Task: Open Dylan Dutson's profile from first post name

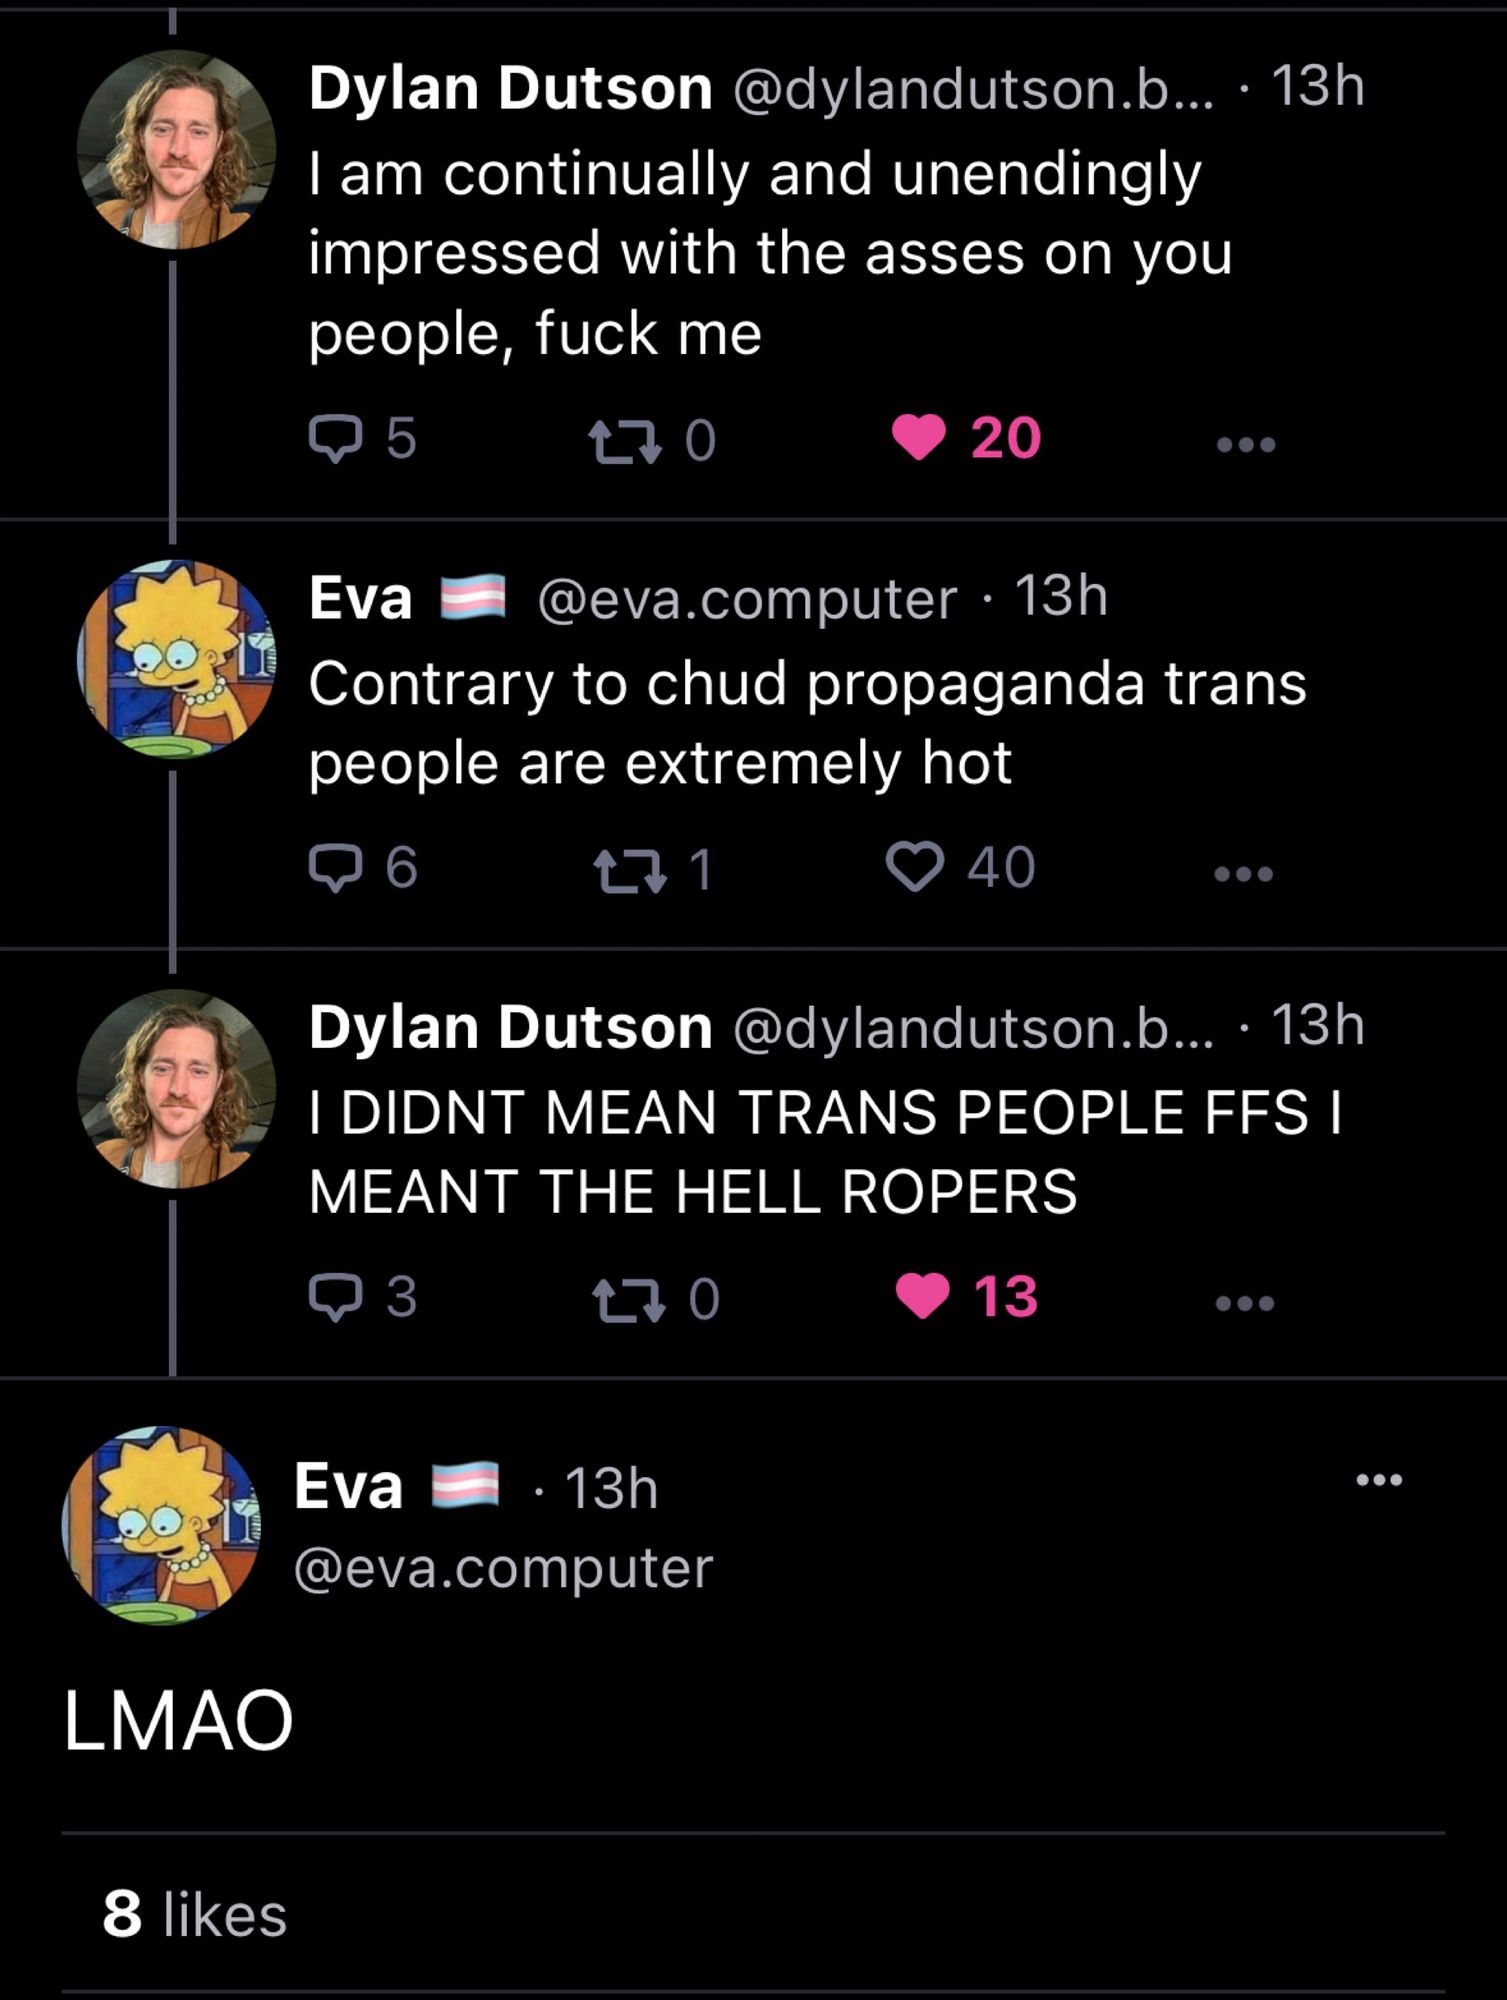Action: tap(511, 88)
